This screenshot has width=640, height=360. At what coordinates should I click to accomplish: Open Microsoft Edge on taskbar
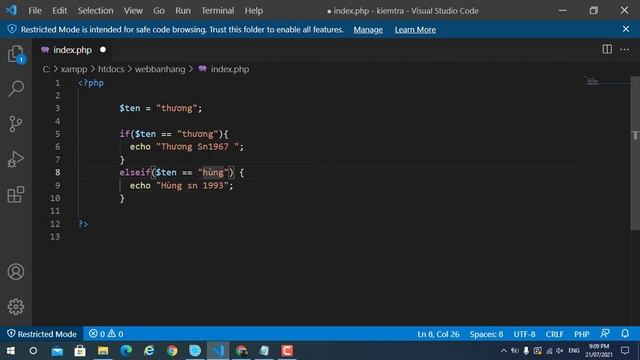(126, 351)
